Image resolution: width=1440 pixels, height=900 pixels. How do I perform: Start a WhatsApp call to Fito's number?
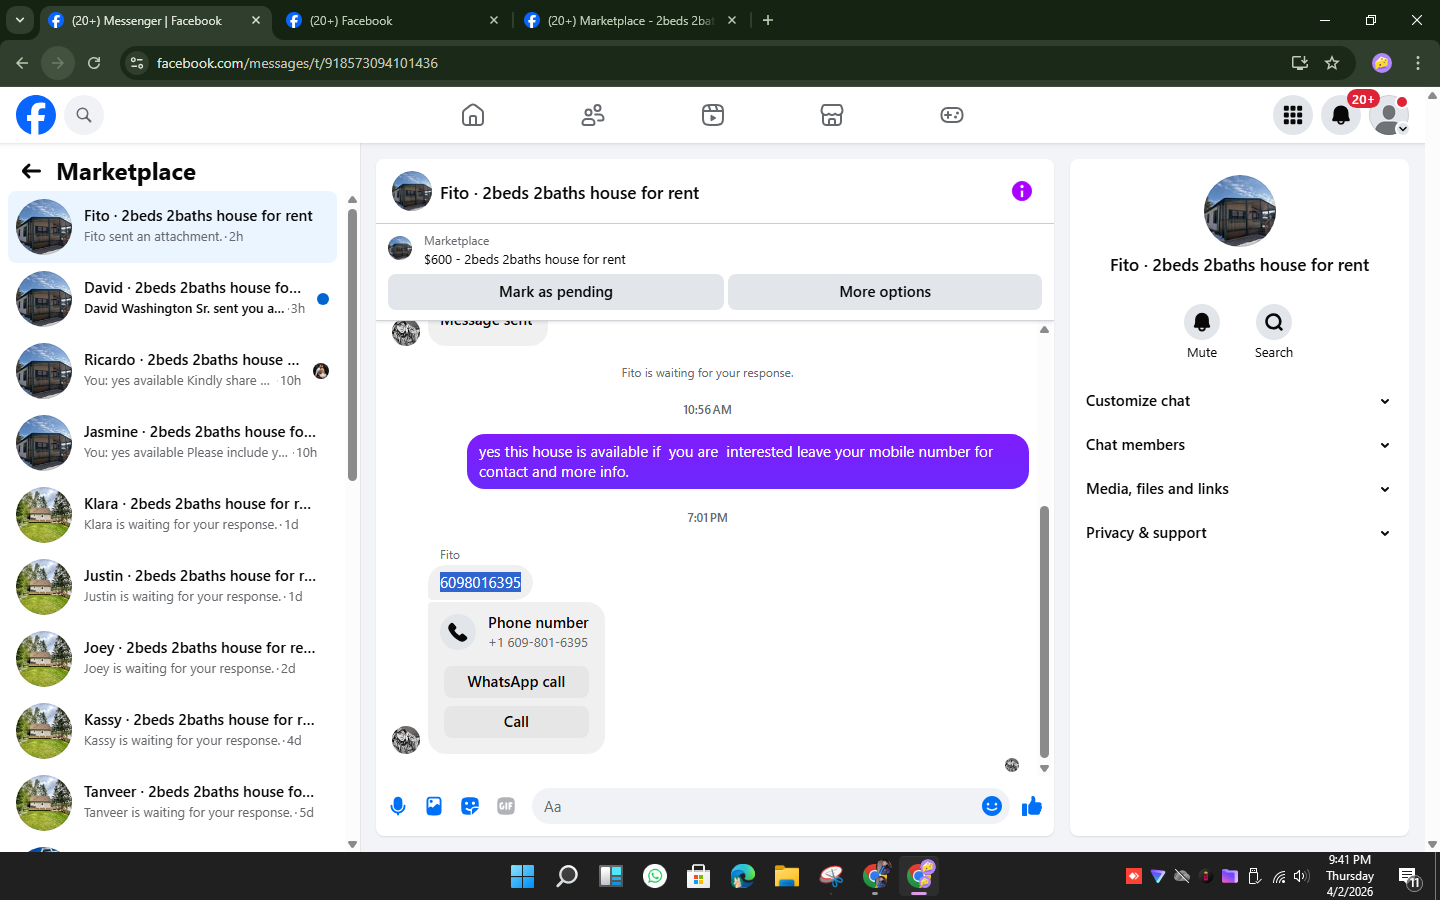click(x=516, y=682)
